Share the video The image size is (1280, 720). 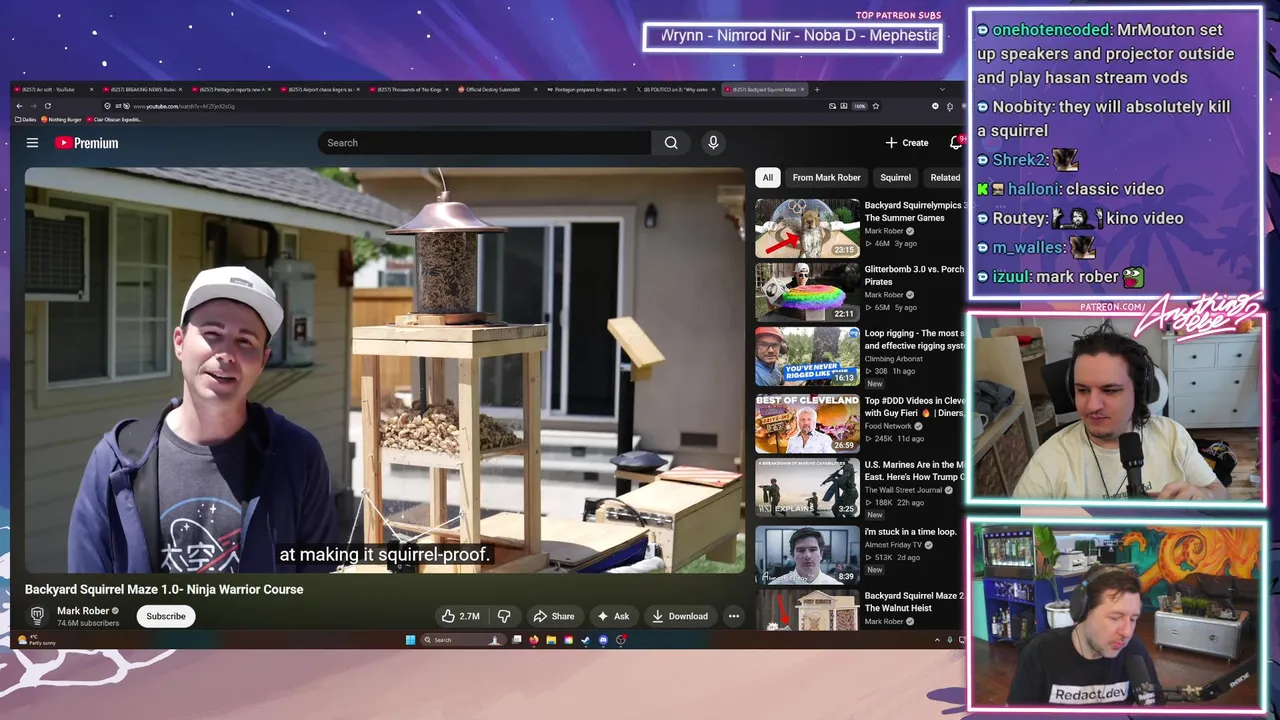click(554, 616)
